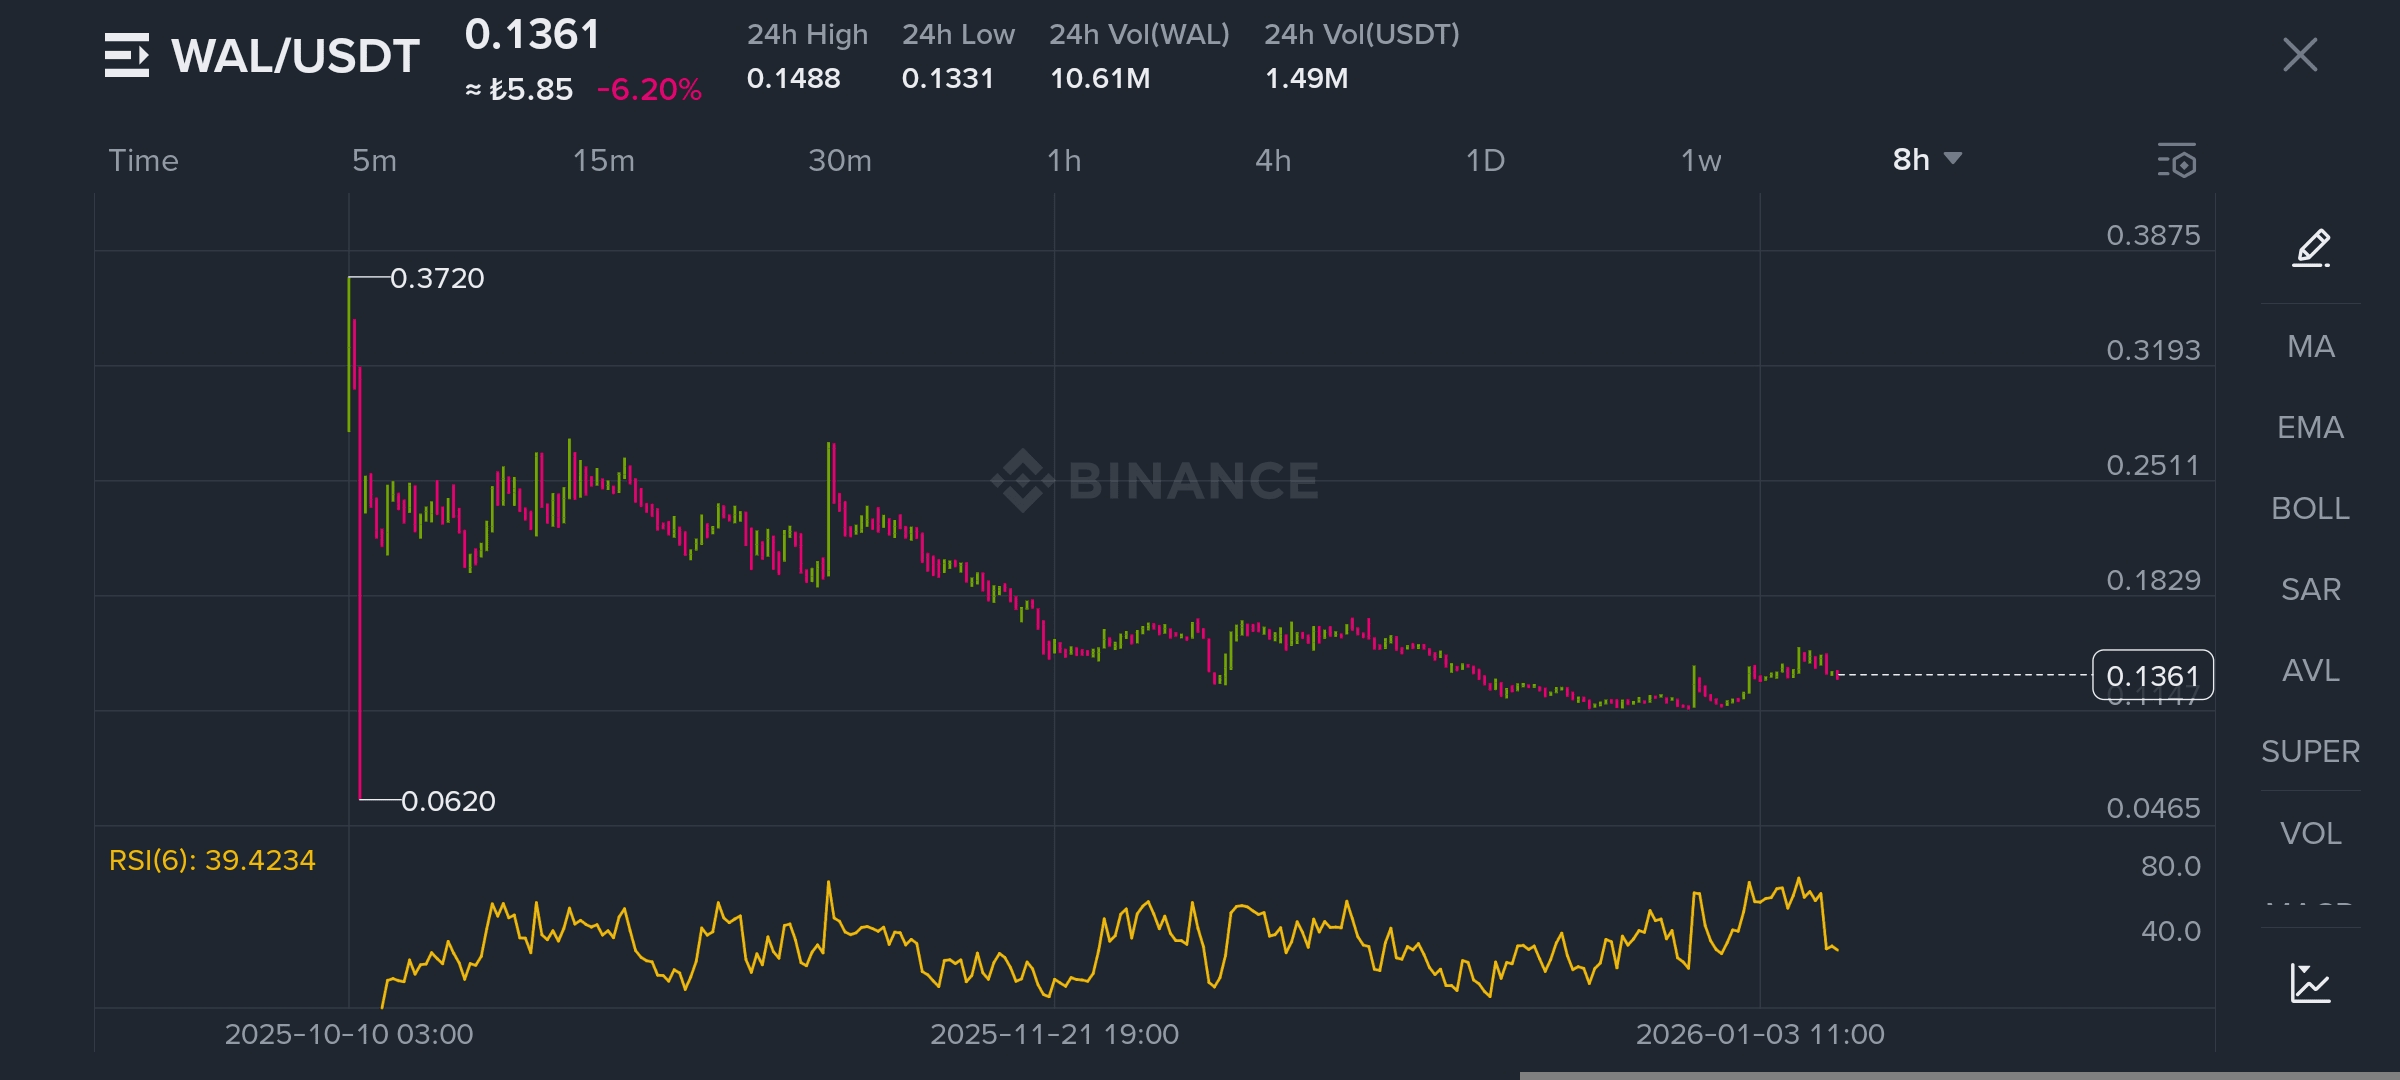Enable the BOLL indicator overlay
2400x1080 pixels.
click(x=2310, y=509)
